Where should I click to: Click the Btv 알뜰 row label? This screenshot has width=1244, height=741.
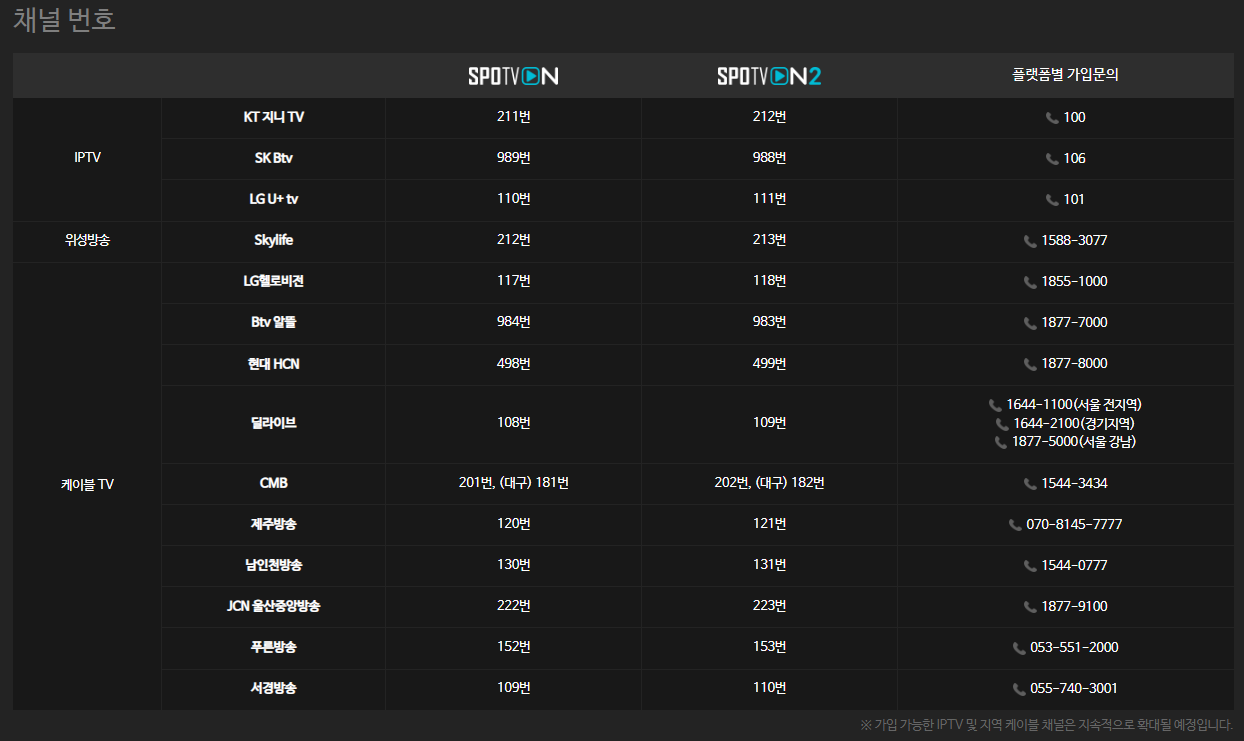coord(274,322)
